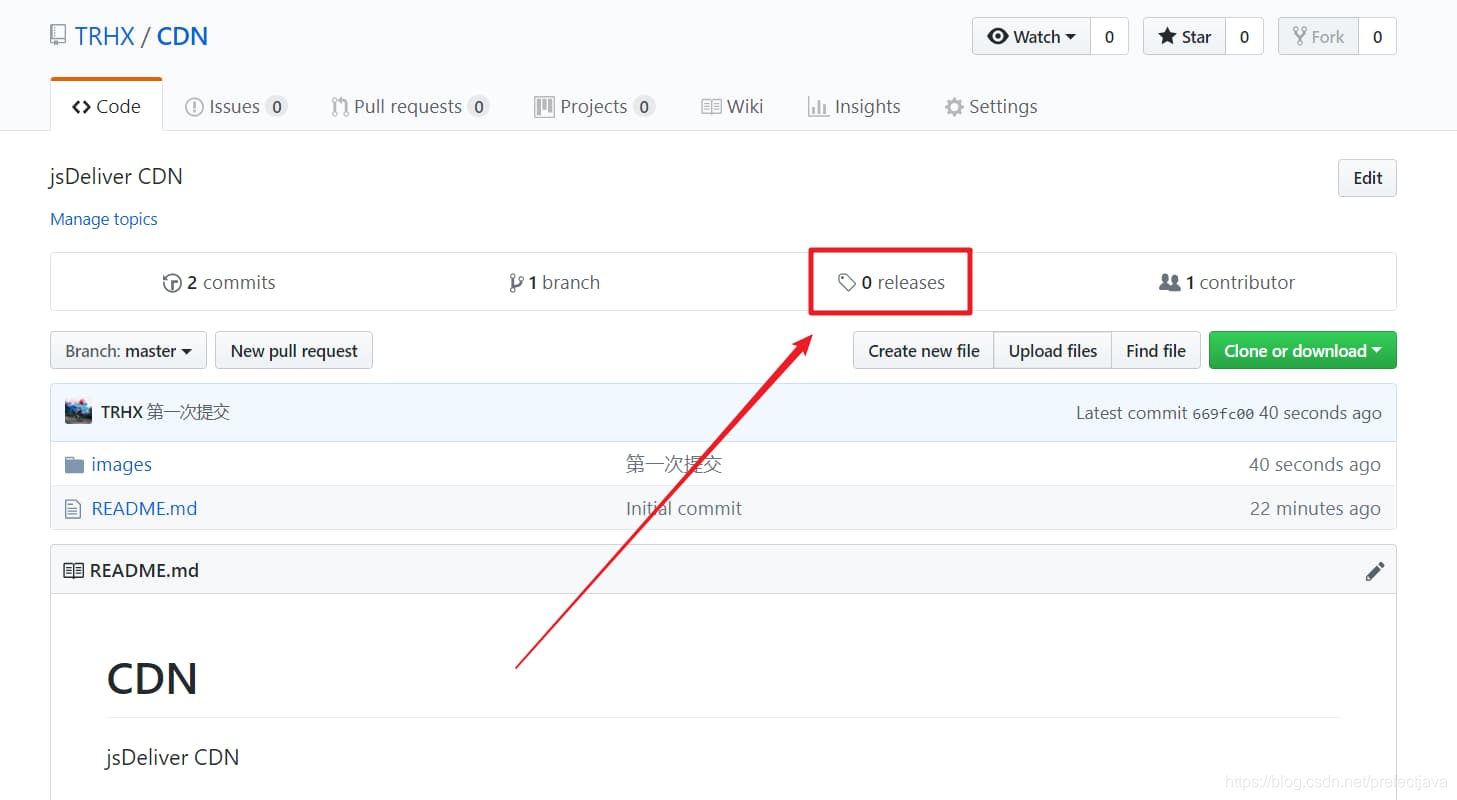Open the TRHX owner profile link
The width and height of the screenshot is (1457, 800).
(x=104, y=36)
